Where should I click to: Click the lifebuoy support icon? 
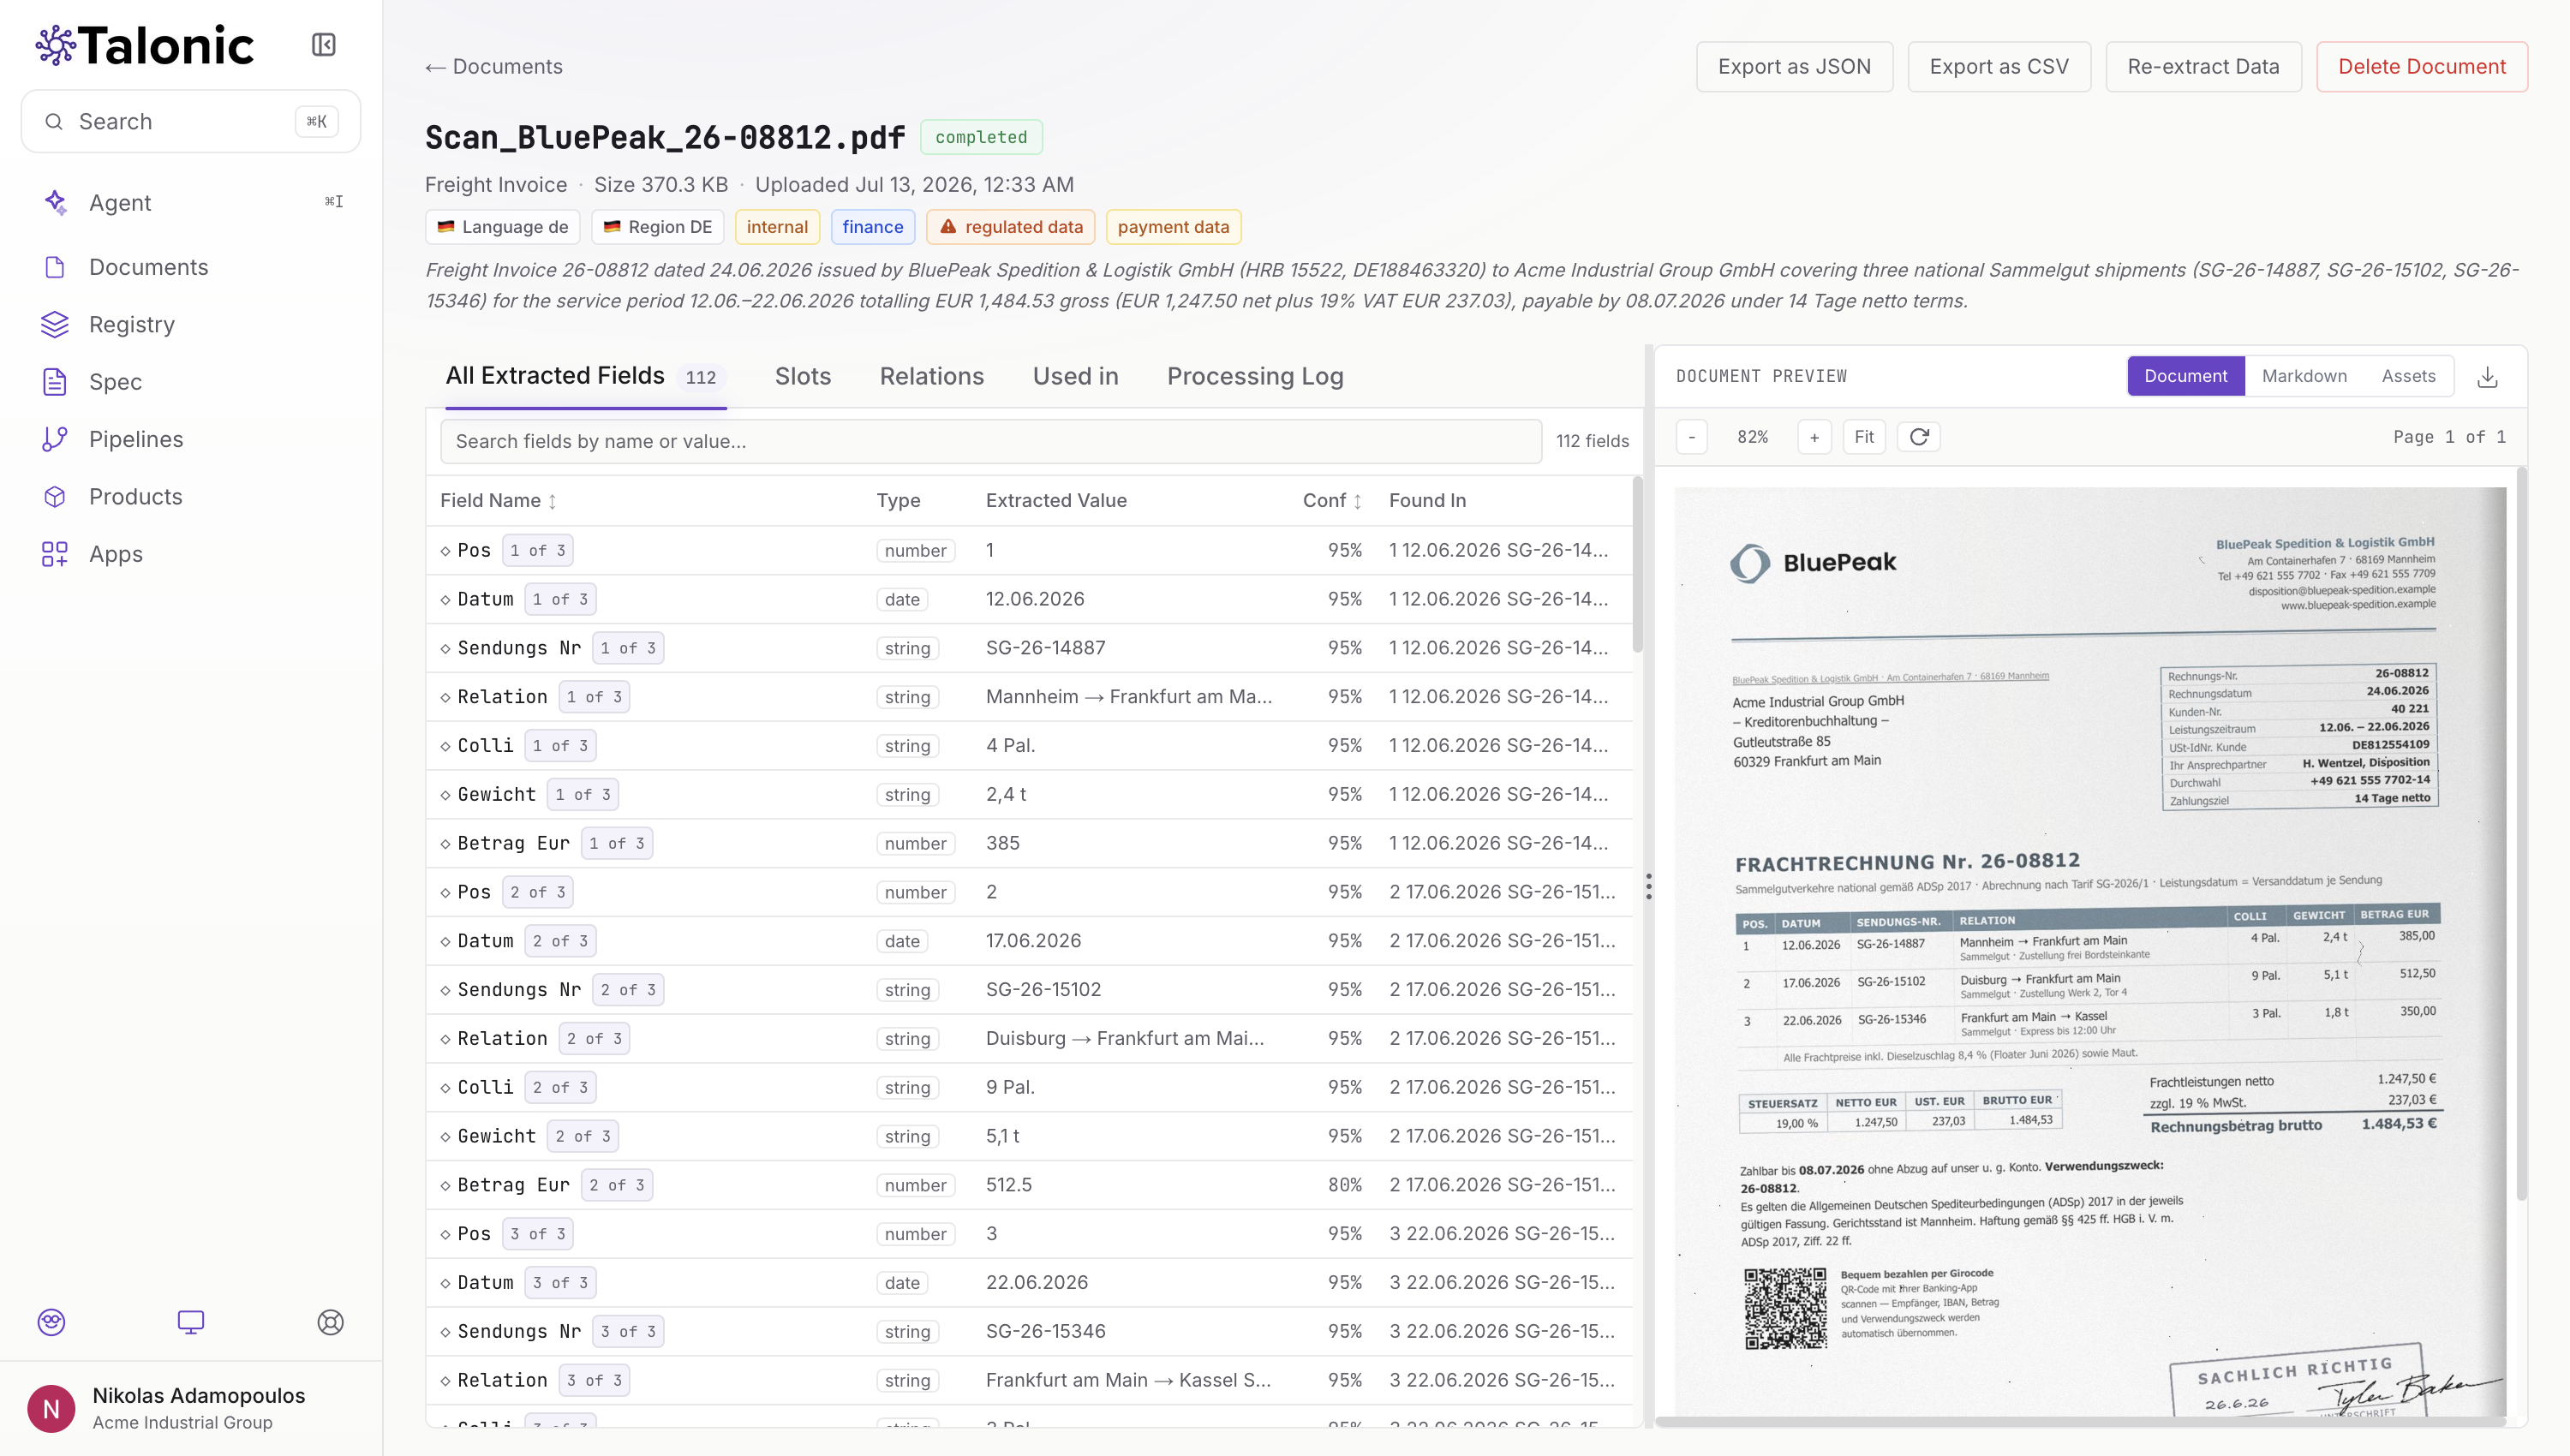(x=331, y=1322)
